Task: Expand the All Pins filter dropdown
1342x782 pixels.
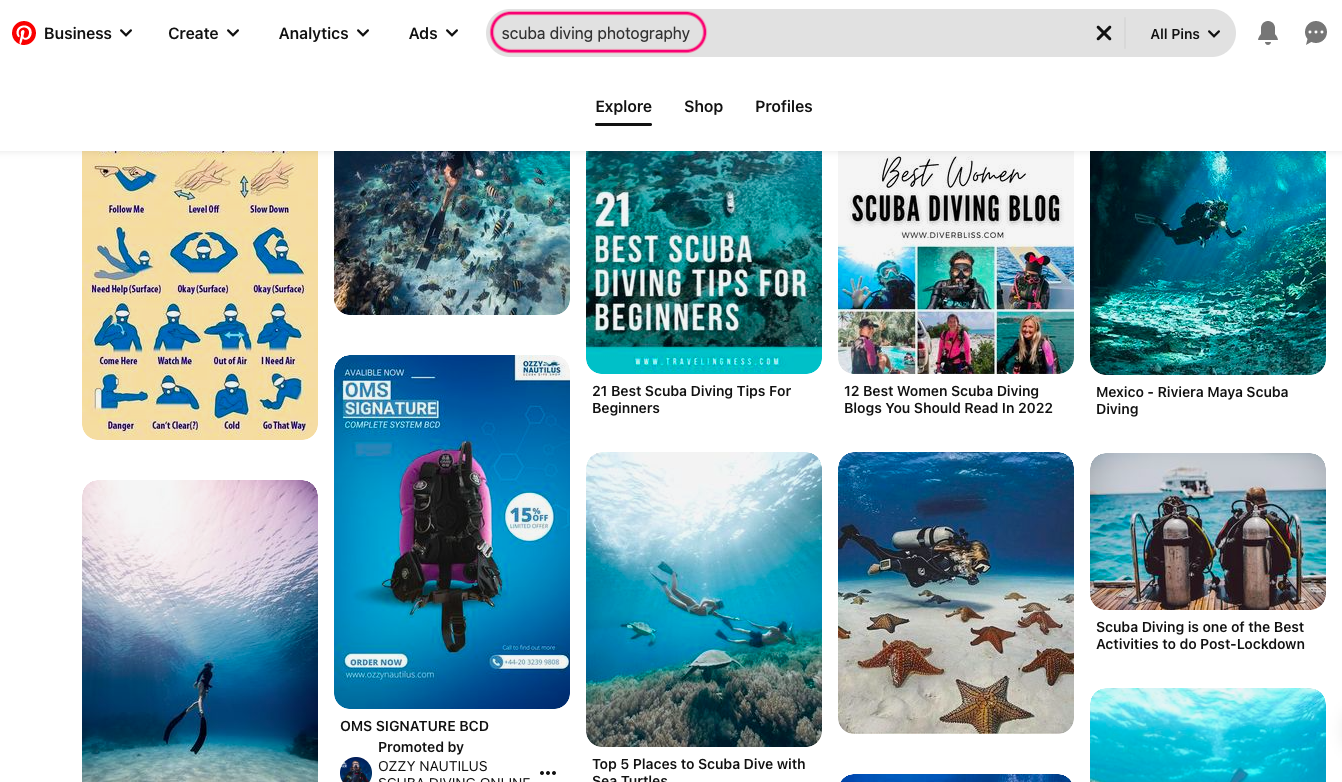Action: point(1184,32)
